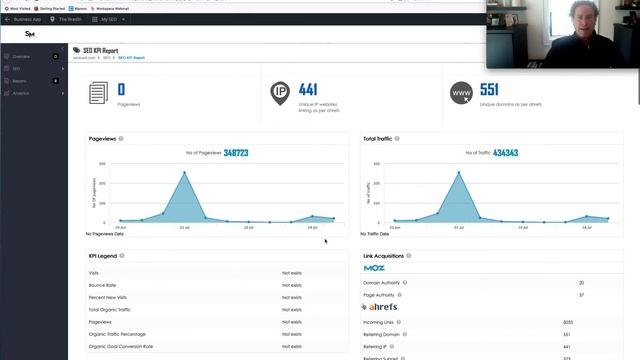
Task: Click the info icon beside Referring Domain
Action: click(405, 334)
